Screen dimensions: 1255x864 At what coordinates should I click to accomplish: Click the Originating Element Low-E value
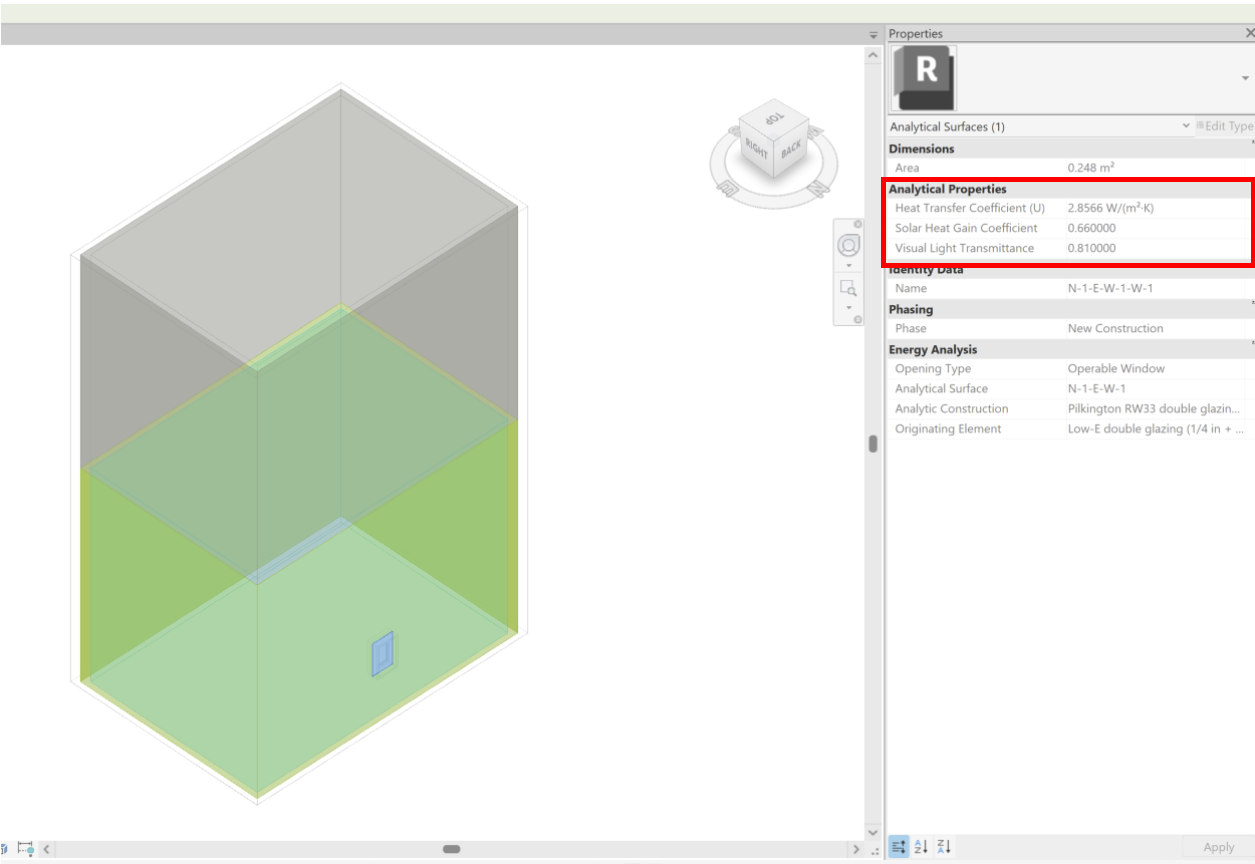(1157, 428)
